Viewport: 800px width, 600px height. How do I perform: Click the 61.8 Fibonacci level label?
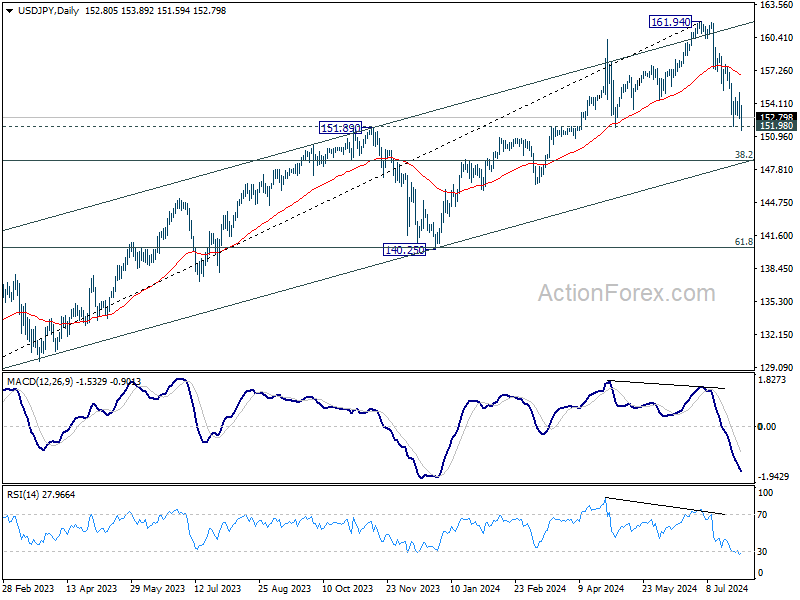[744, 241]
